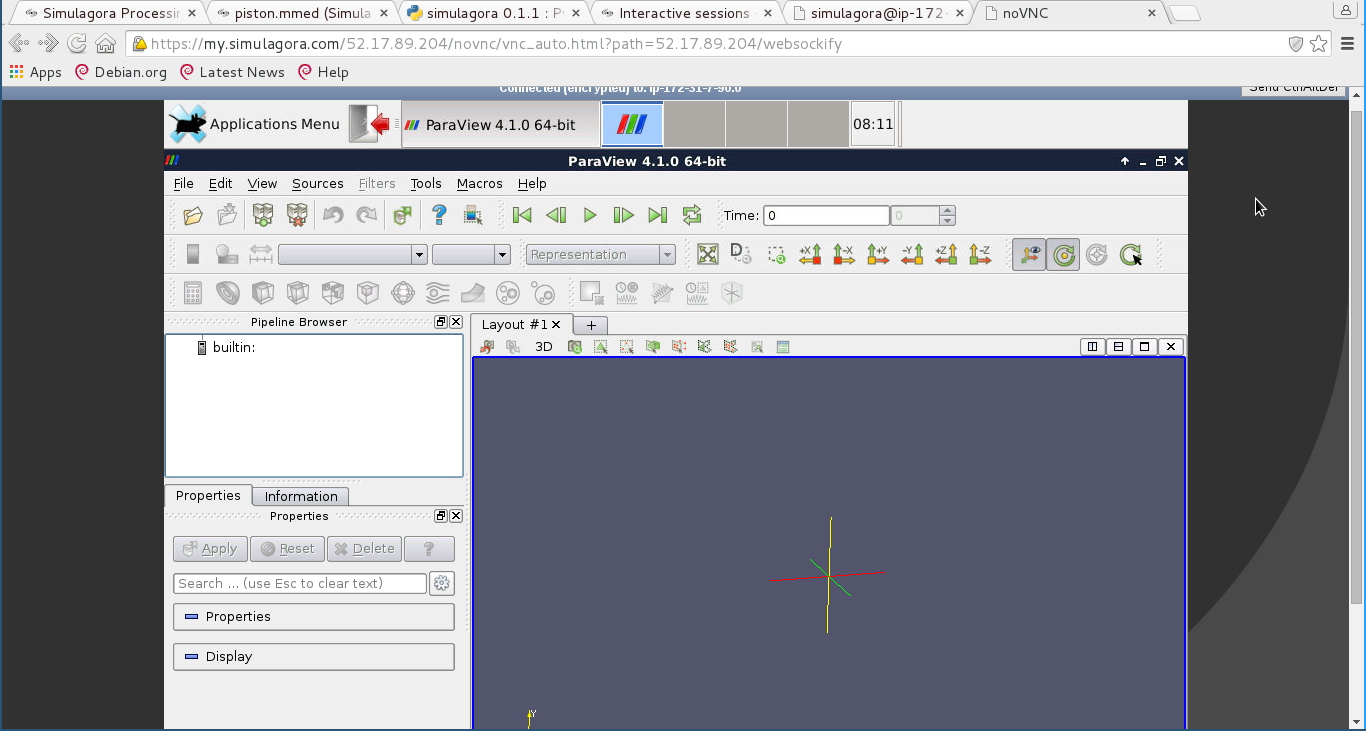Screen dimensions: 1366x731
Task: Set view direction to -Z
Action: [980, 255]
